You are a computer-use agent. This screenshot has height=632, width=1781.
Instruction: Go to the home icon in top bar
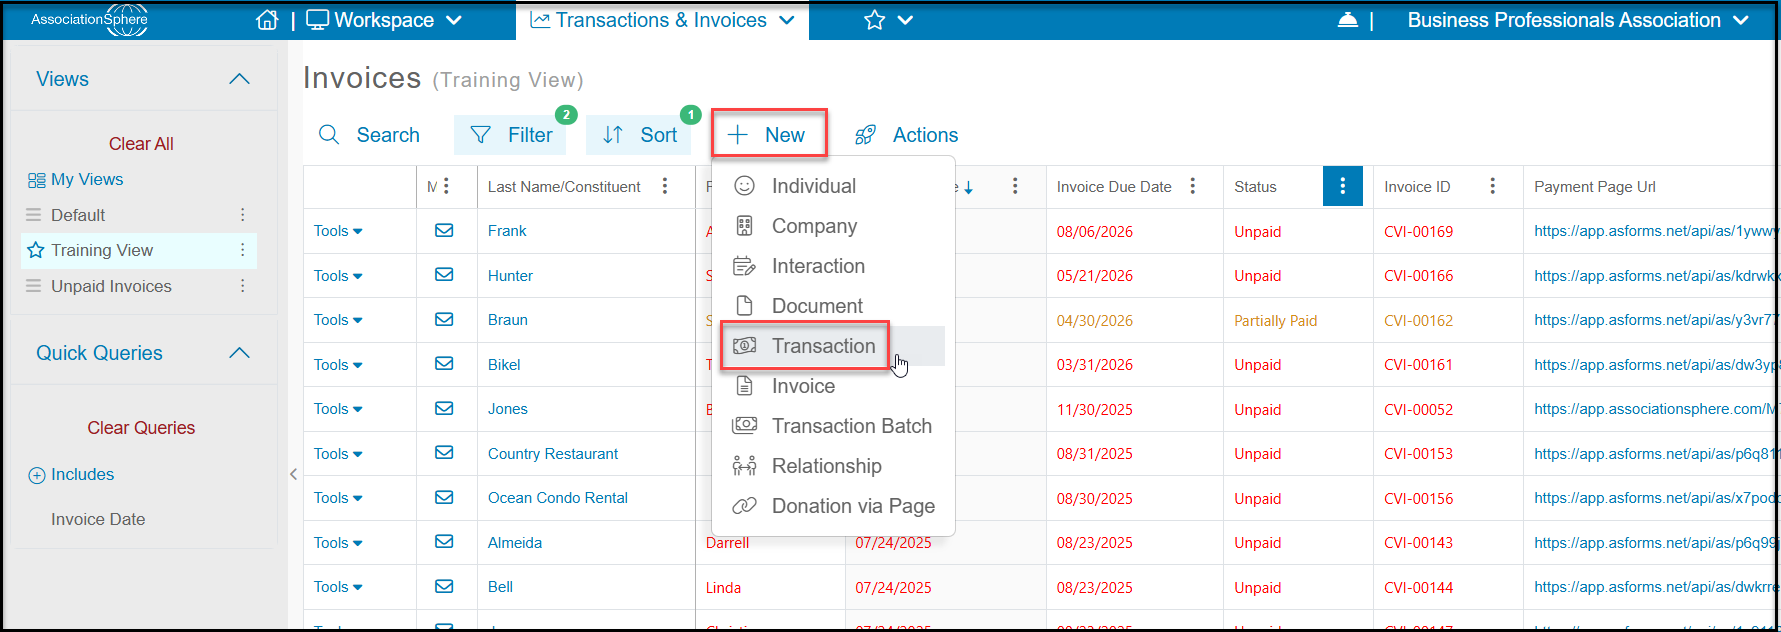[x=267, y=20]
